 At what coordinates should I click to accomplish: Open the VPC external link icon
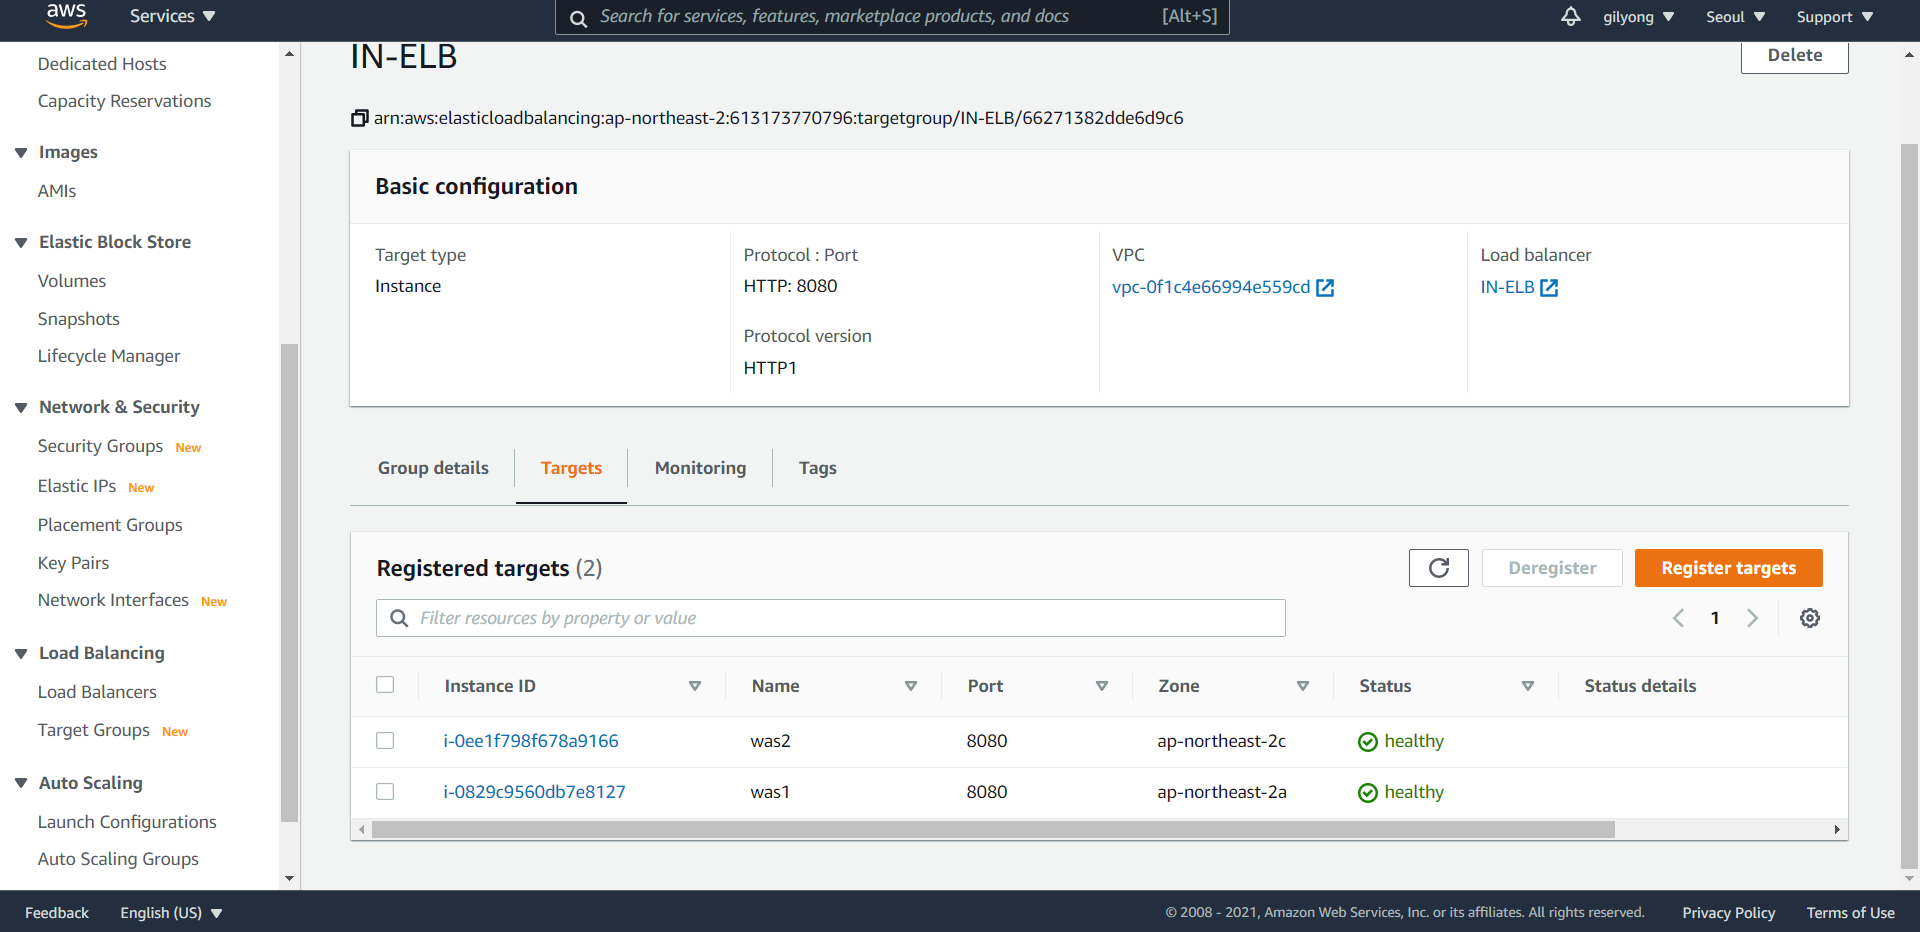pos(1325,288)
